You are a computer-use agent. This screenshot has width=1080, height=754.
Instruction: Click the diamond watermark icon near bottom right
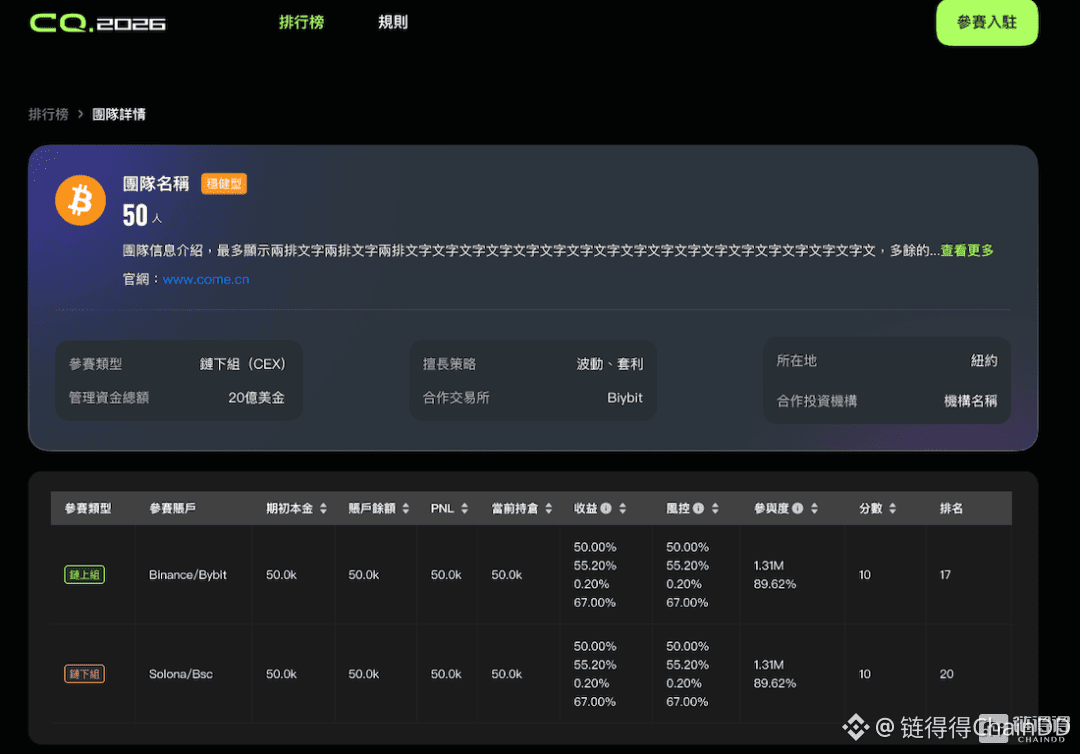[856, 729]
